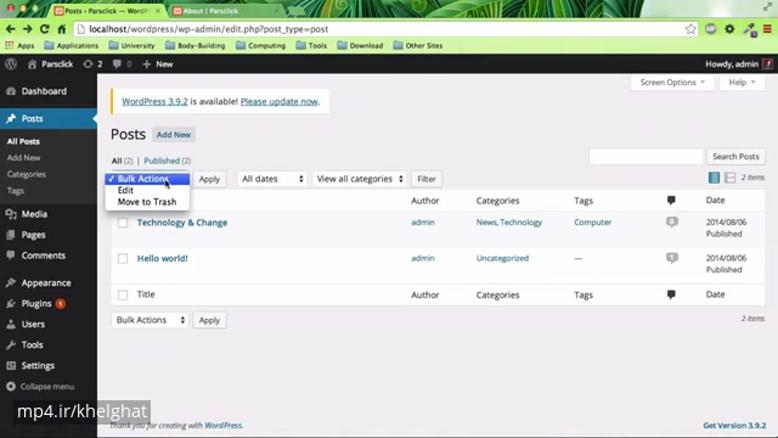This screenshot has height=438, width=778.
Task: Open Tags under Posts in sidebar
Action: (x=15, y=190)
